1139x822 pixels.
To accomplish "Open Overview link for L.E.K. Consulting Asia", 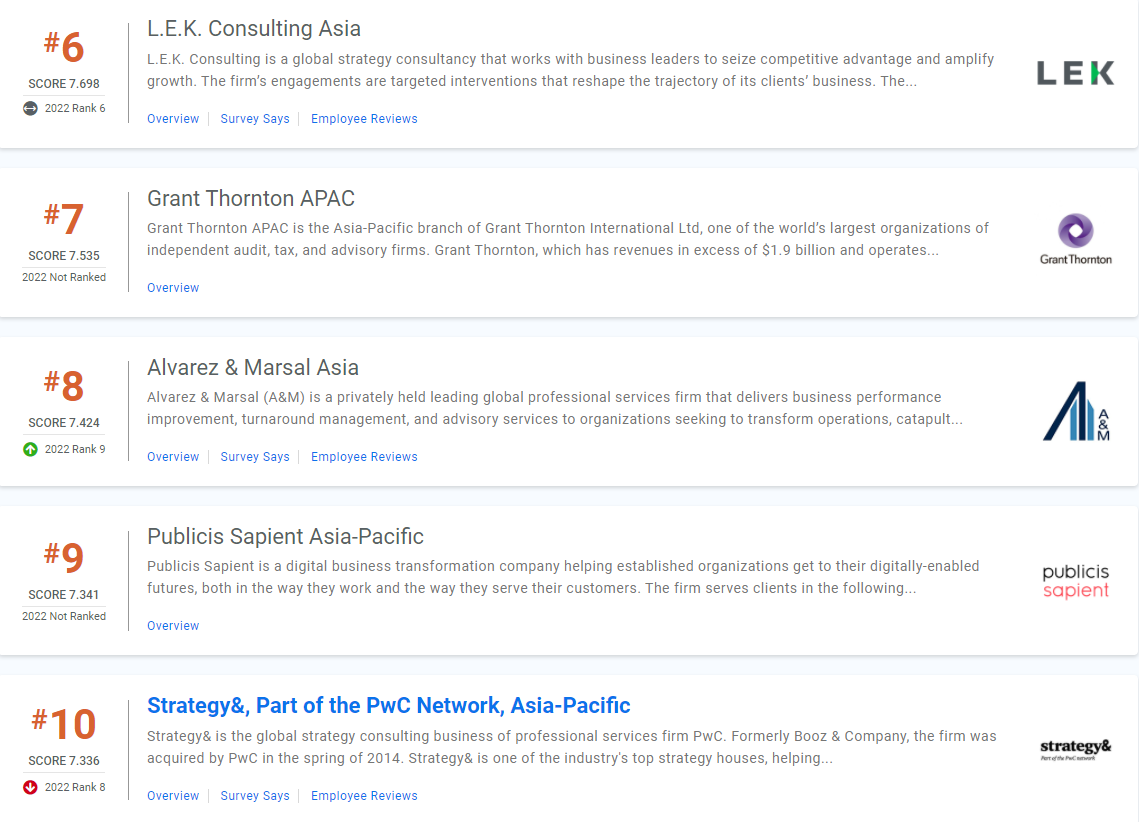I will pyautogui.click(x=173, y=118).
